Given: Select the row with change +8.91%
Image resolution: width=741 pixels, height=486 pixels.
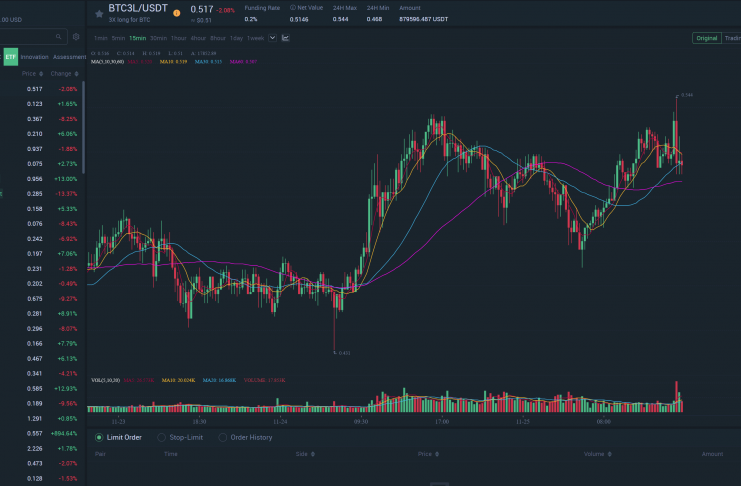Looking at the screenshot, I should click(41, 314).
